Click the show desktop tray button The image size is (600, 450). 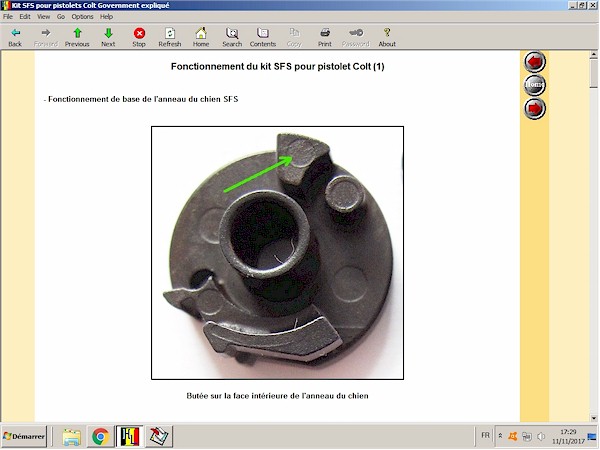592,436
